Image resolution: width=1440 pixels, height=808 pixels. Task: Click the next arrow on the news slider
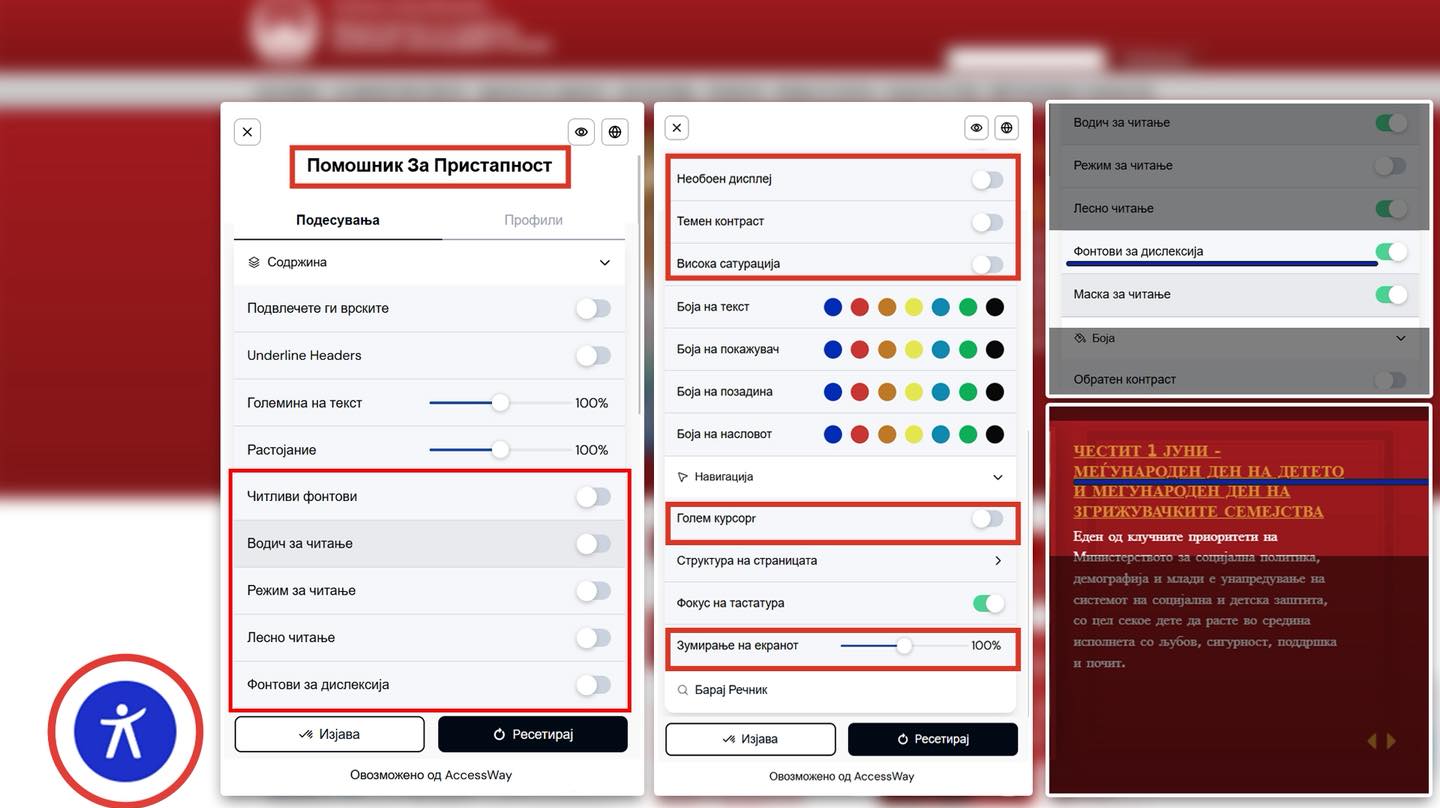tap(1391, 741)
